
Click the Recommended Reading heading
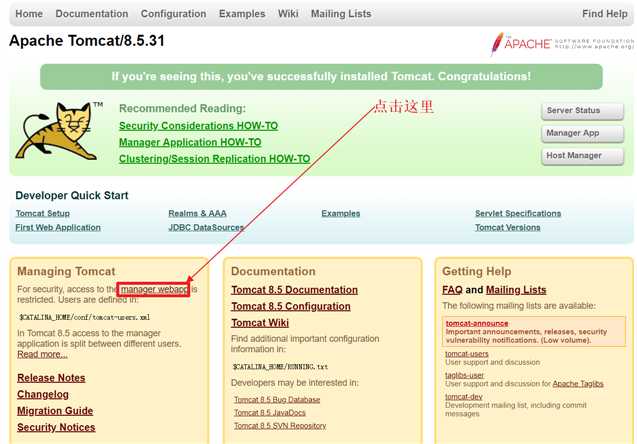[182, 108]
